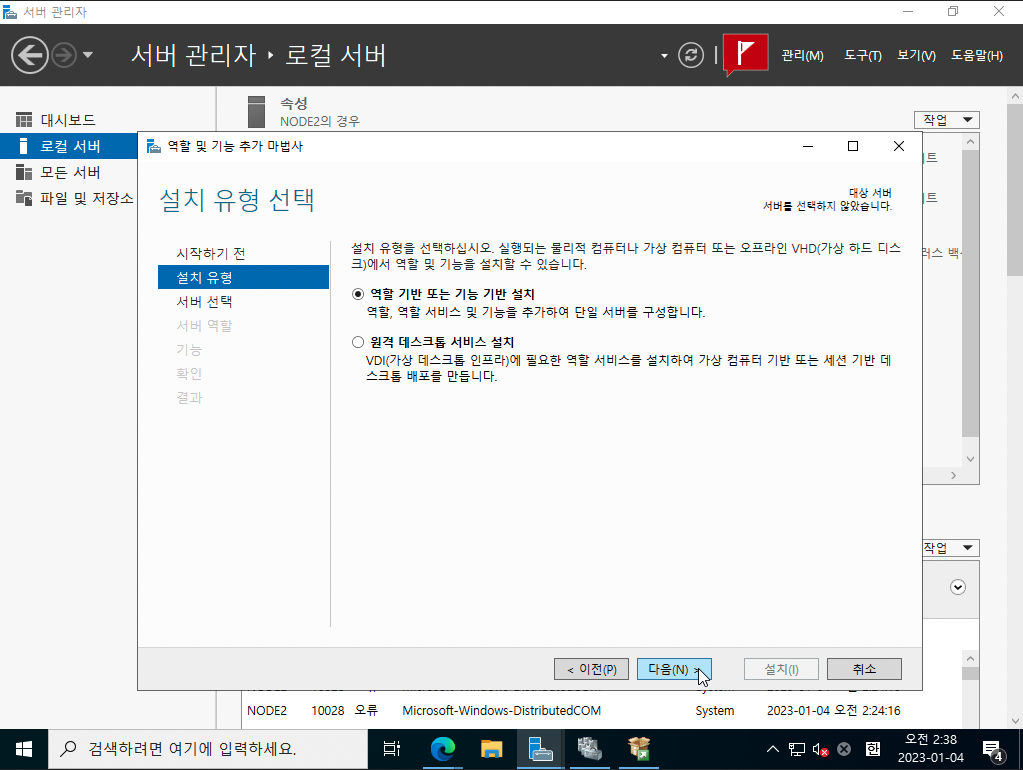This screenshot has width=1023, height=770.
Task: Click the 대시보드 grid icon
Action: point(23,120)
